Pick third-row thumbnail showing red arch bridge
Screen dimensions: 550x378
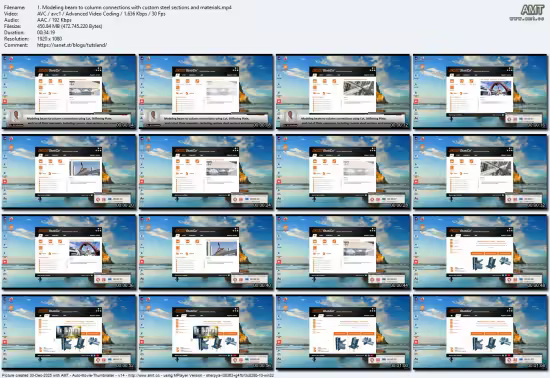(69, 252)
